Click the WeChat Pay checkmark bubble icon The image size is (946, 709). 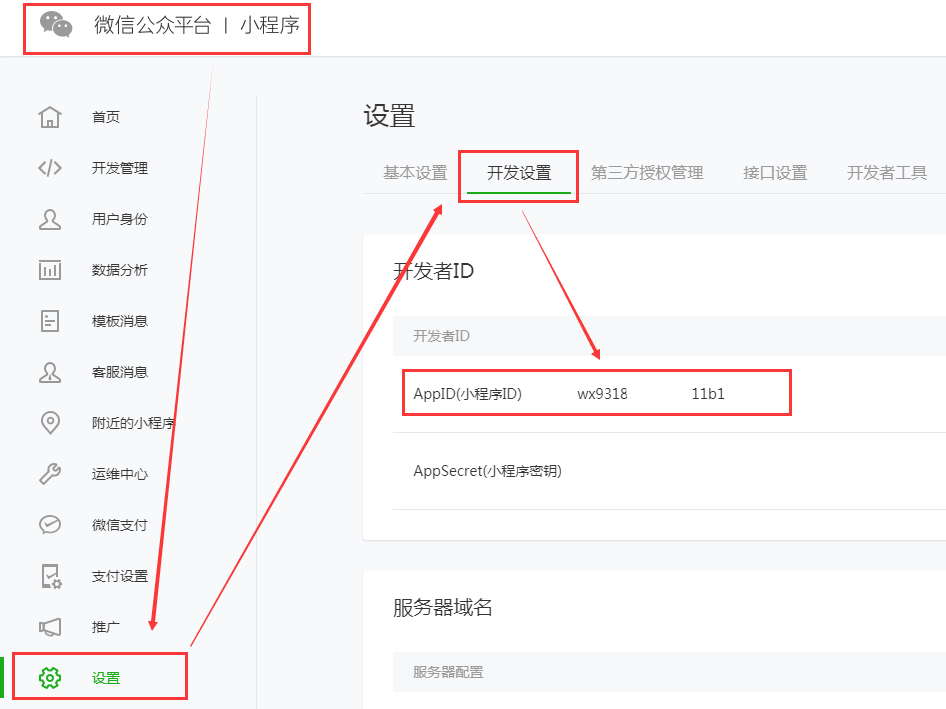click(x=50, y=525)
